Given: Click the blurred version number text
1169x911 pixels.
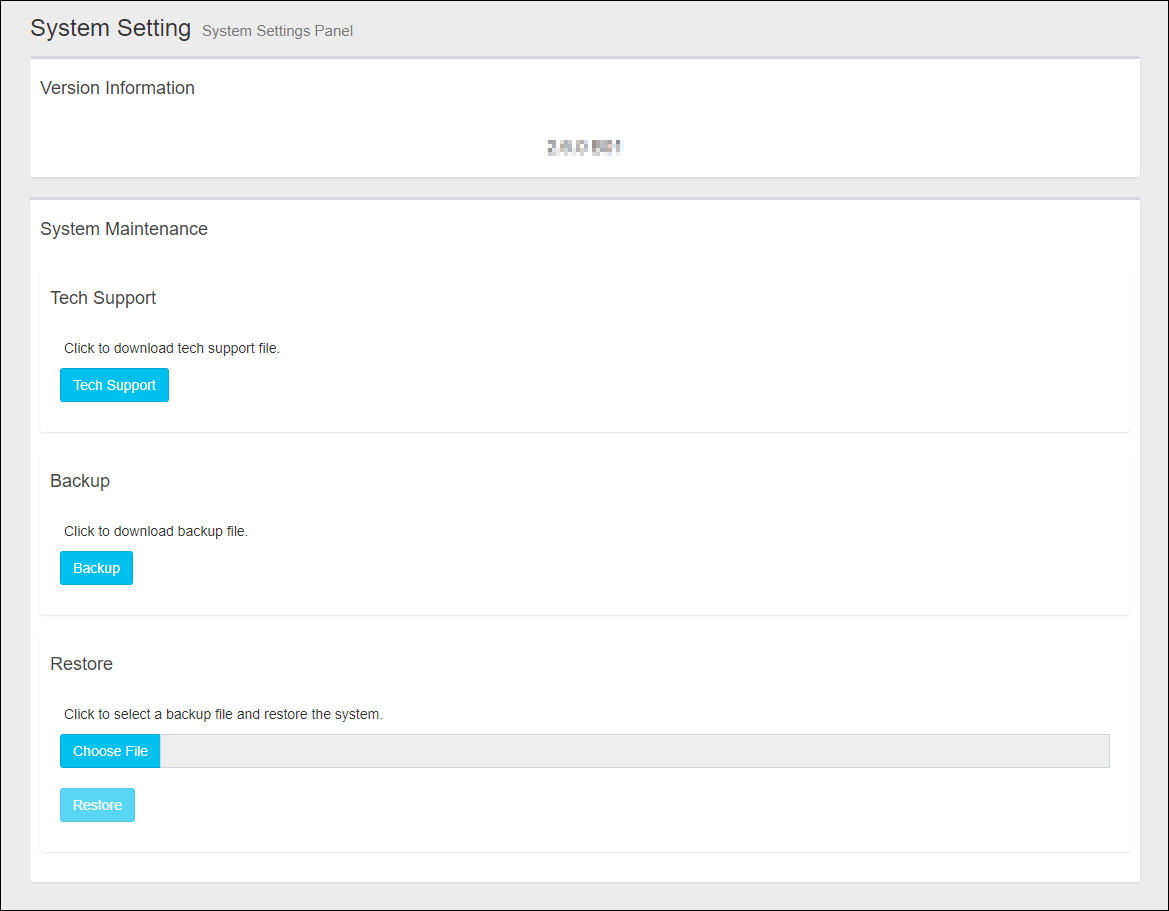Looking at the screenshot, I should (x=584, y=148).
